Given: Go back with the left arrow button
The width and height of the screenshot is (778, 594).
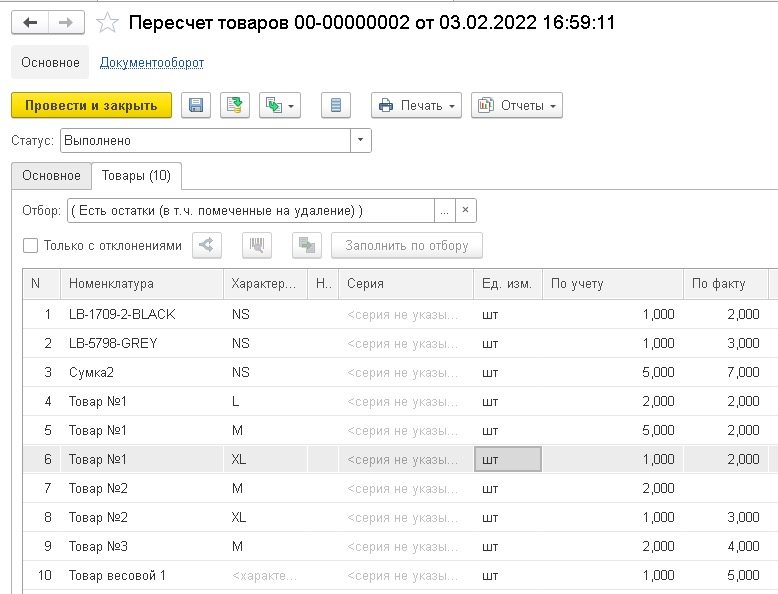Looking at the screenshot, I should tap(30, 22).
